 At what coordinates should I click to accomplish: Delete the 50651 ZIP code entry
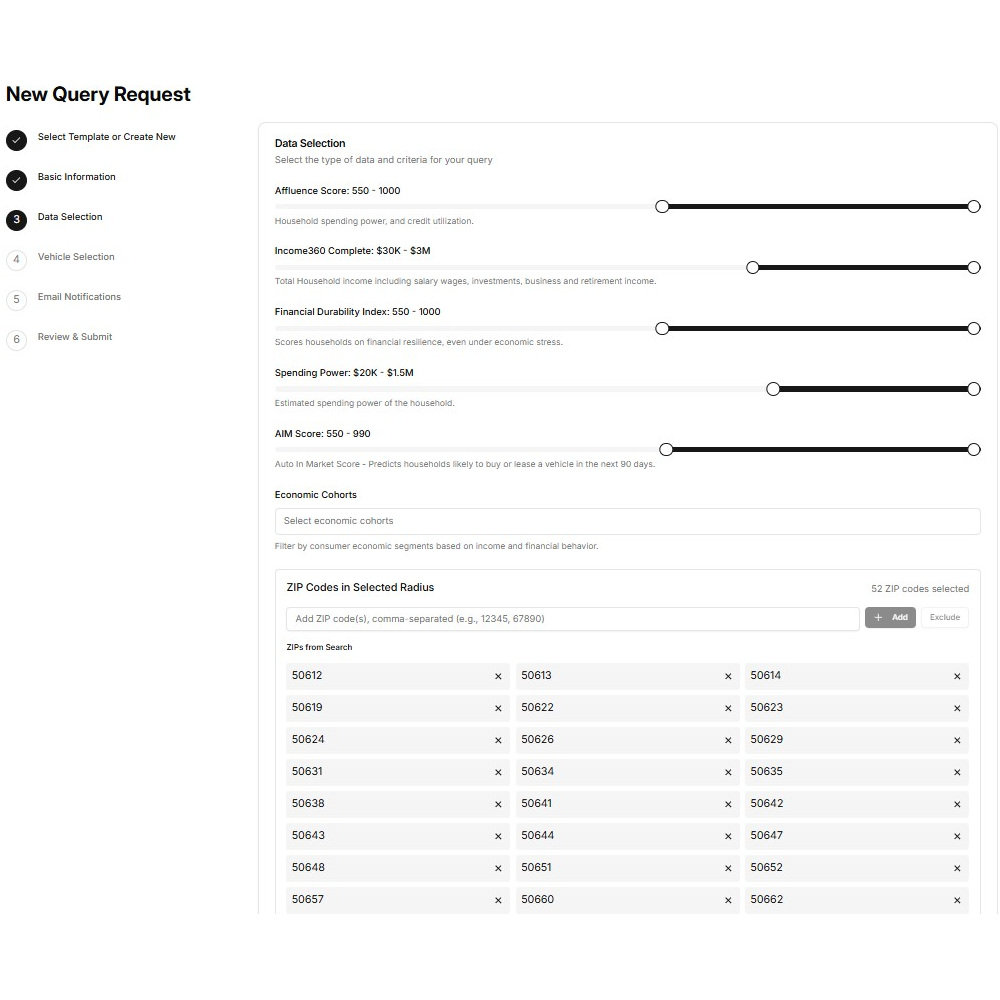[x=728, y=869]
